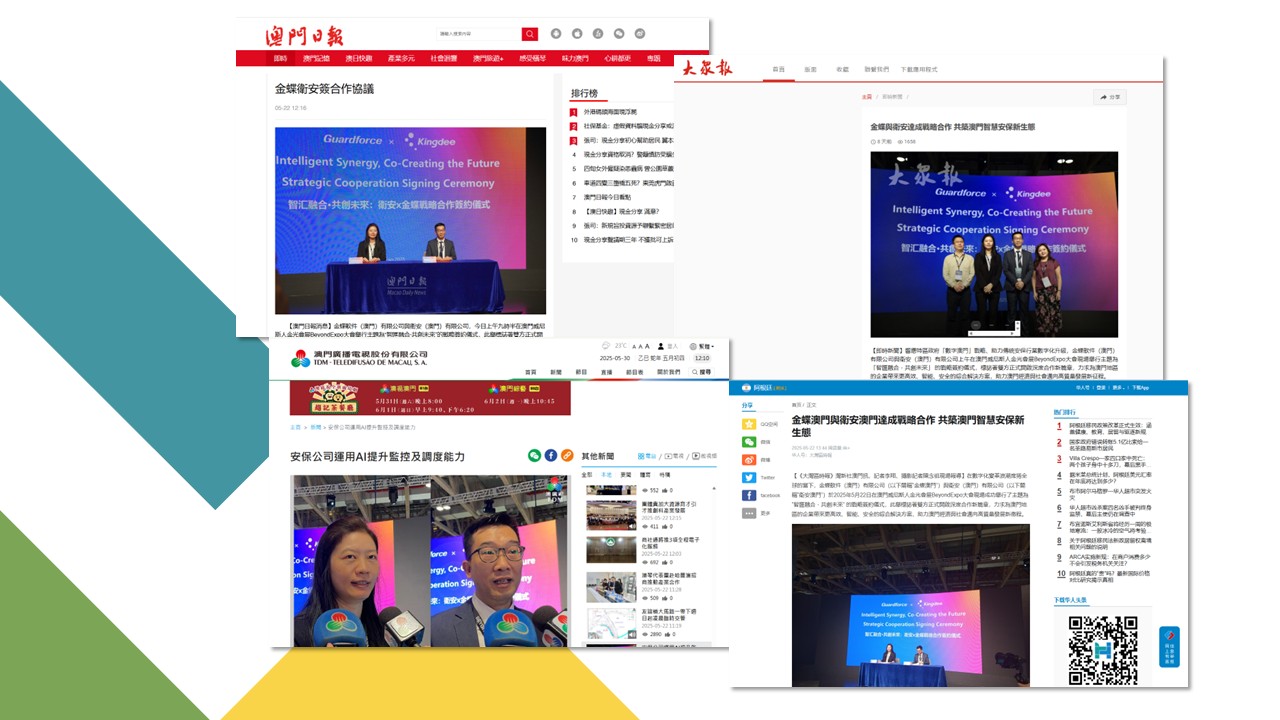Click the TDM Teledifusão de Macau logo

359,357
